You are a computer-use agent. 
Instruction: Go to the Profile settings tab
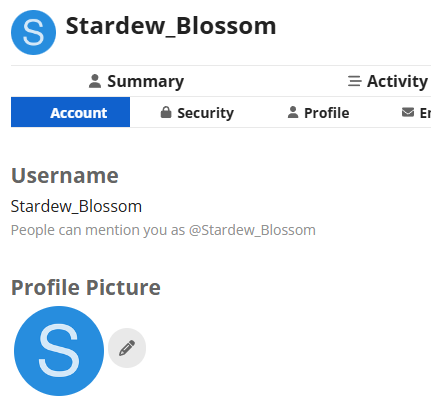[x=318, y=113]
